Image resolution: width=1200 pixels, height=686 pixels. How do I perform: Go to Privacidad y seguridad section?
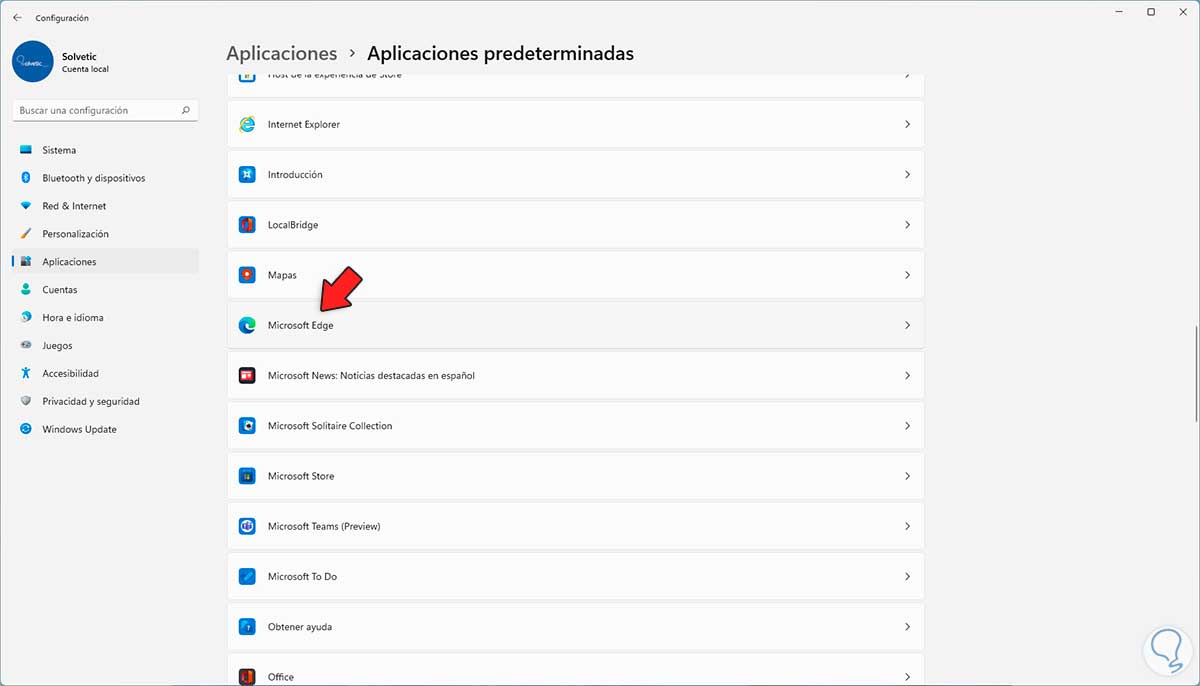pos(90,401)
